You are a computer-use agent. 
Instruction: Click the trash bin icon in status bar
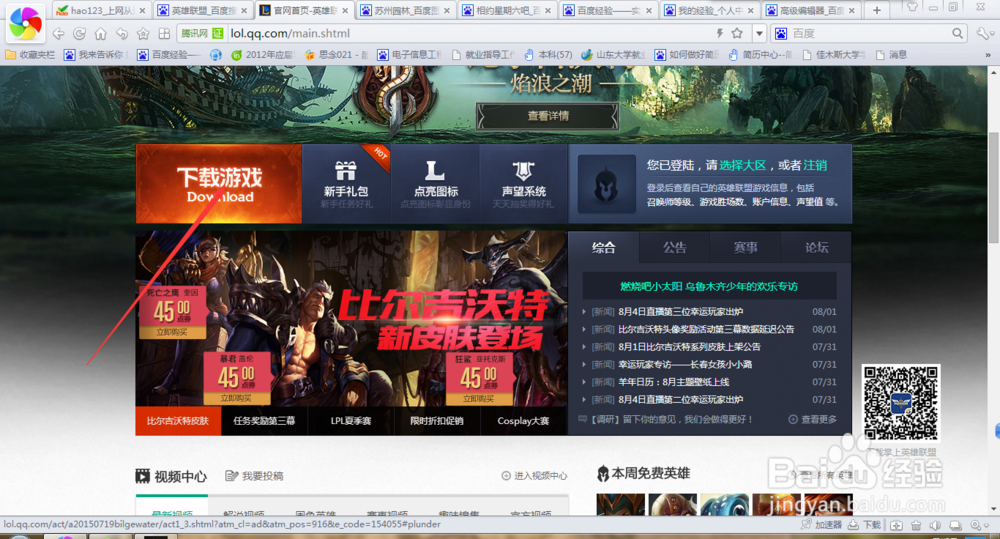coord(916,525)
